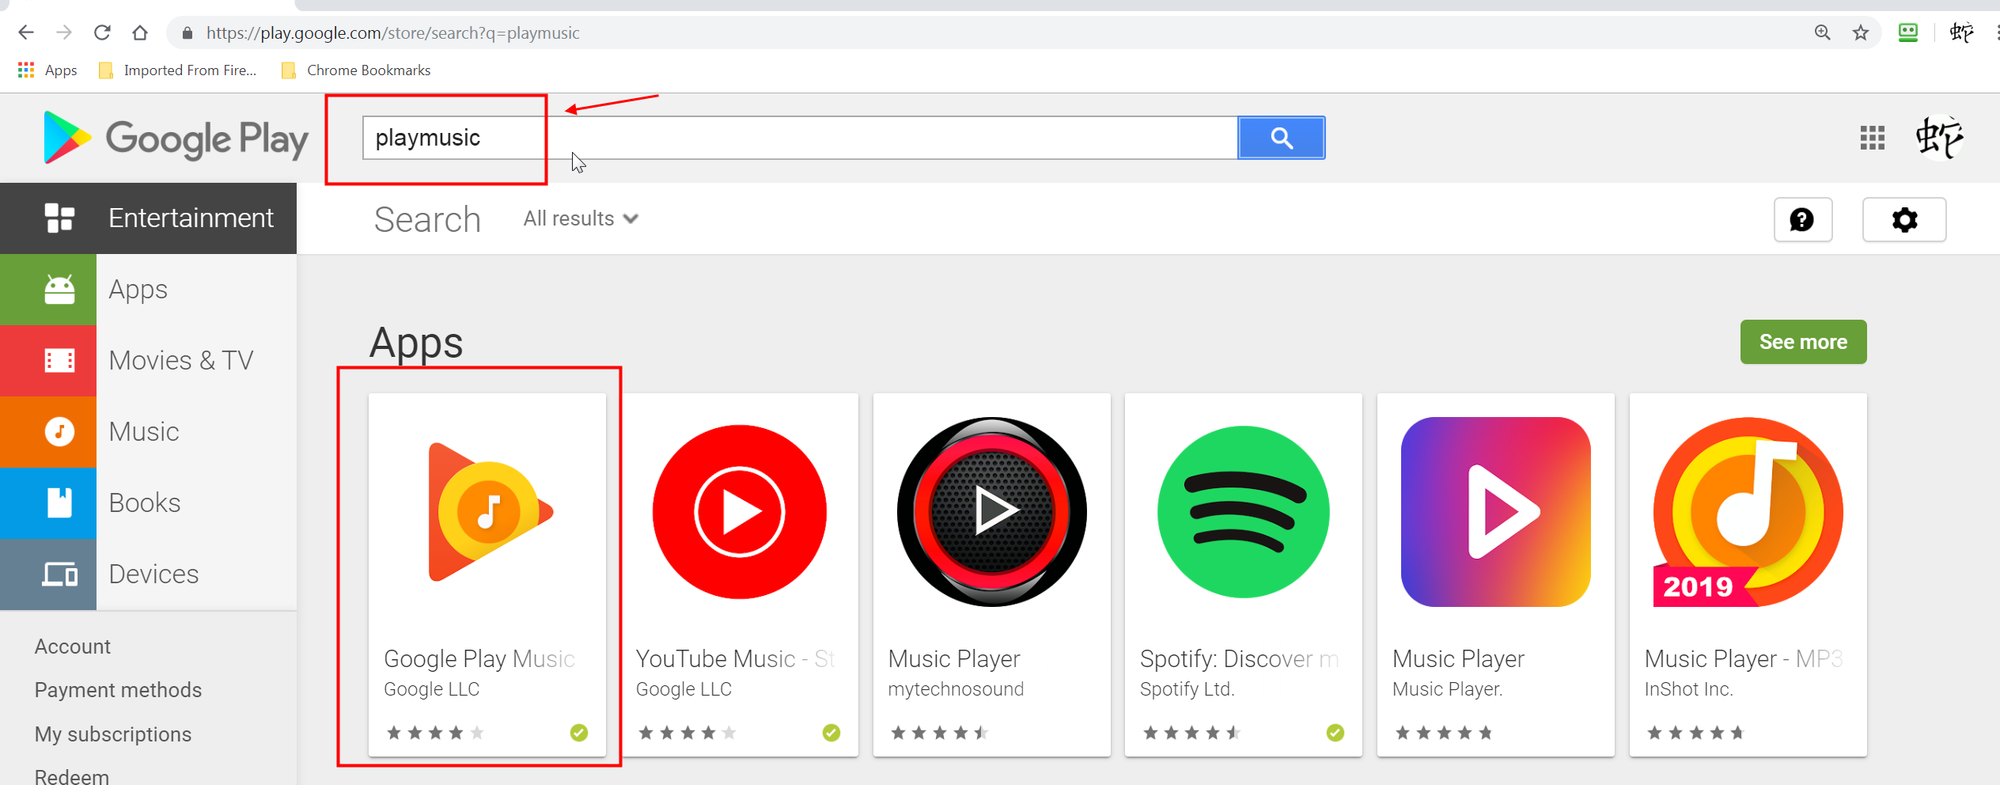
Task: Open settings gear icon
Action: [1904, 220]
